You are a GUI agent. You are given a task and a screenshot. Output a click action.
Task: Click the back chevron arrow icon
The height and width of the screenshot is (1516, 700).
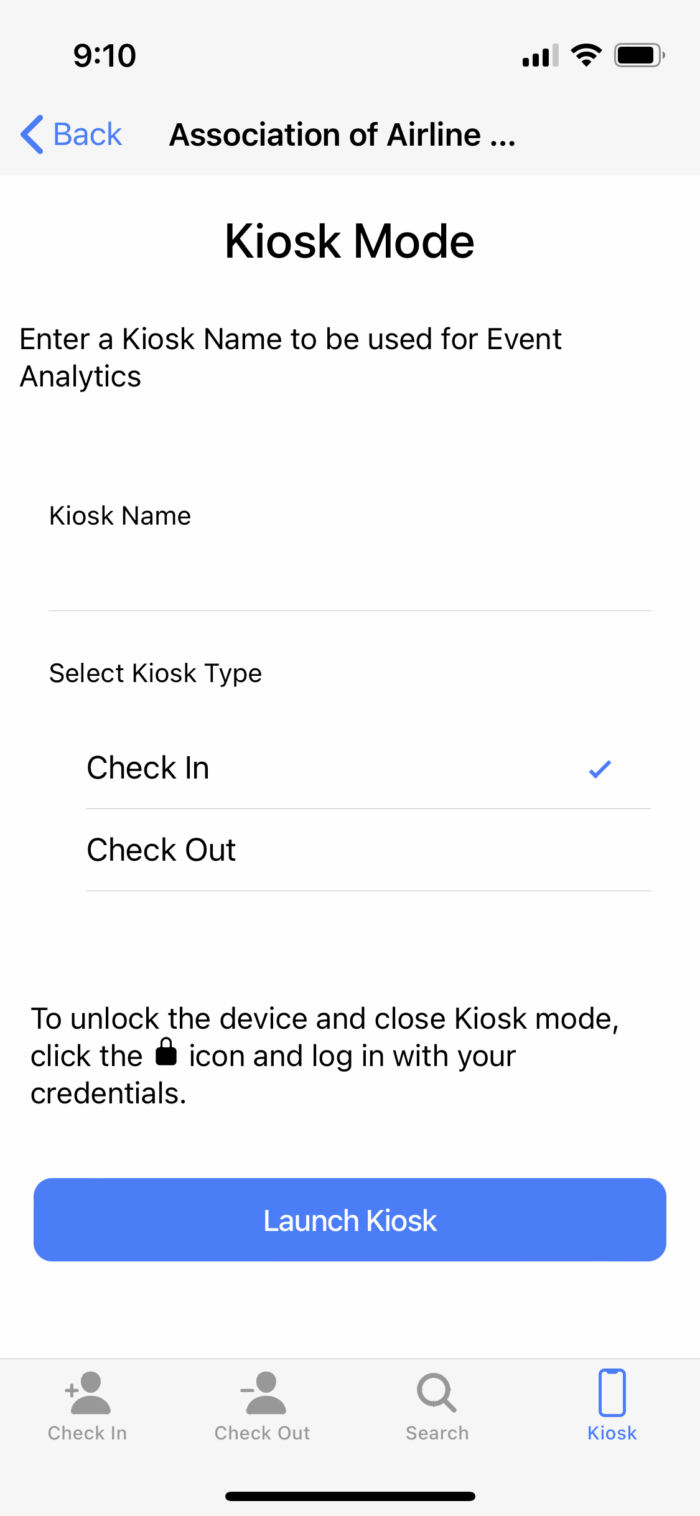coord(30,134)
